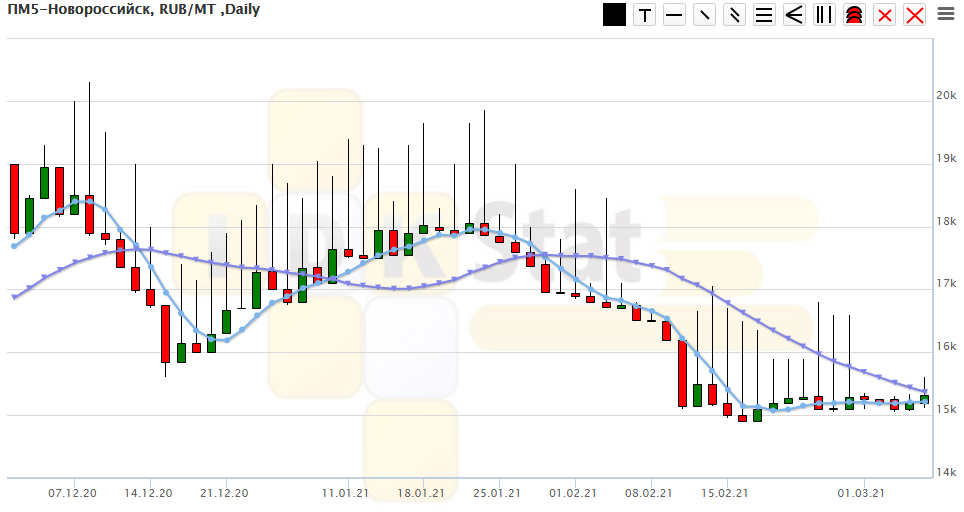Click the 07.12.20 date axis label
The height and width of the screenshot is (512, 964).
coord(72,493)
